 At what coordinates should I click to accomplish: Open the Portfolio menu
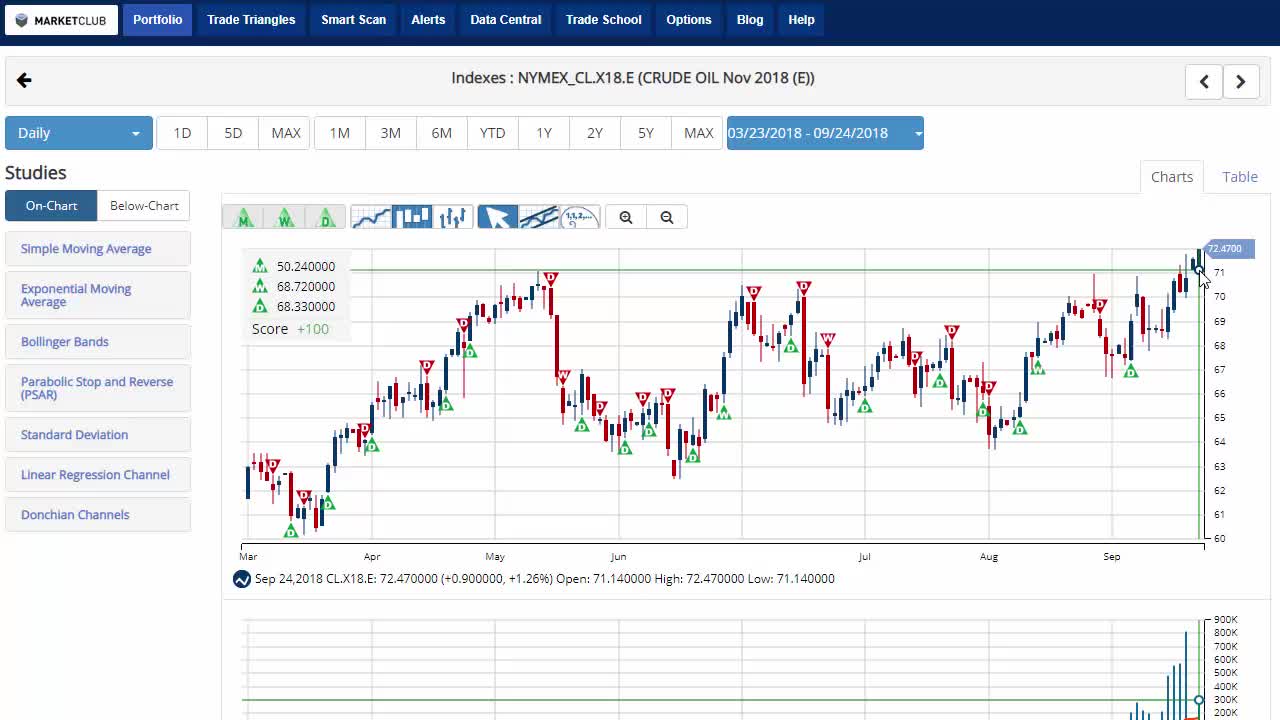click(158, 19)
